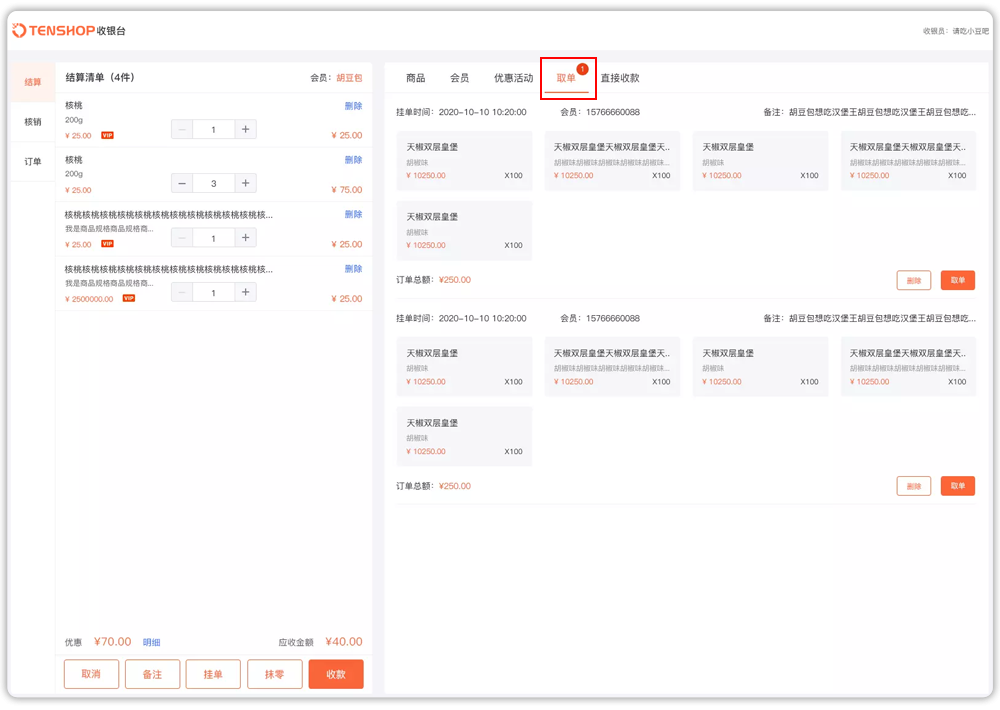
Task: Open 订单 in left sidebar
Action: point(33,161)
